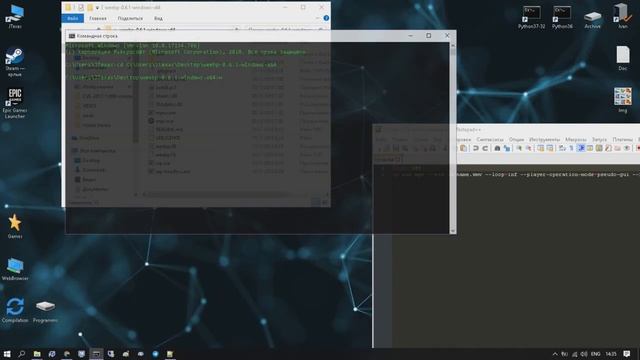Switch to Вид tab in File Explorer

coord(158,18)
